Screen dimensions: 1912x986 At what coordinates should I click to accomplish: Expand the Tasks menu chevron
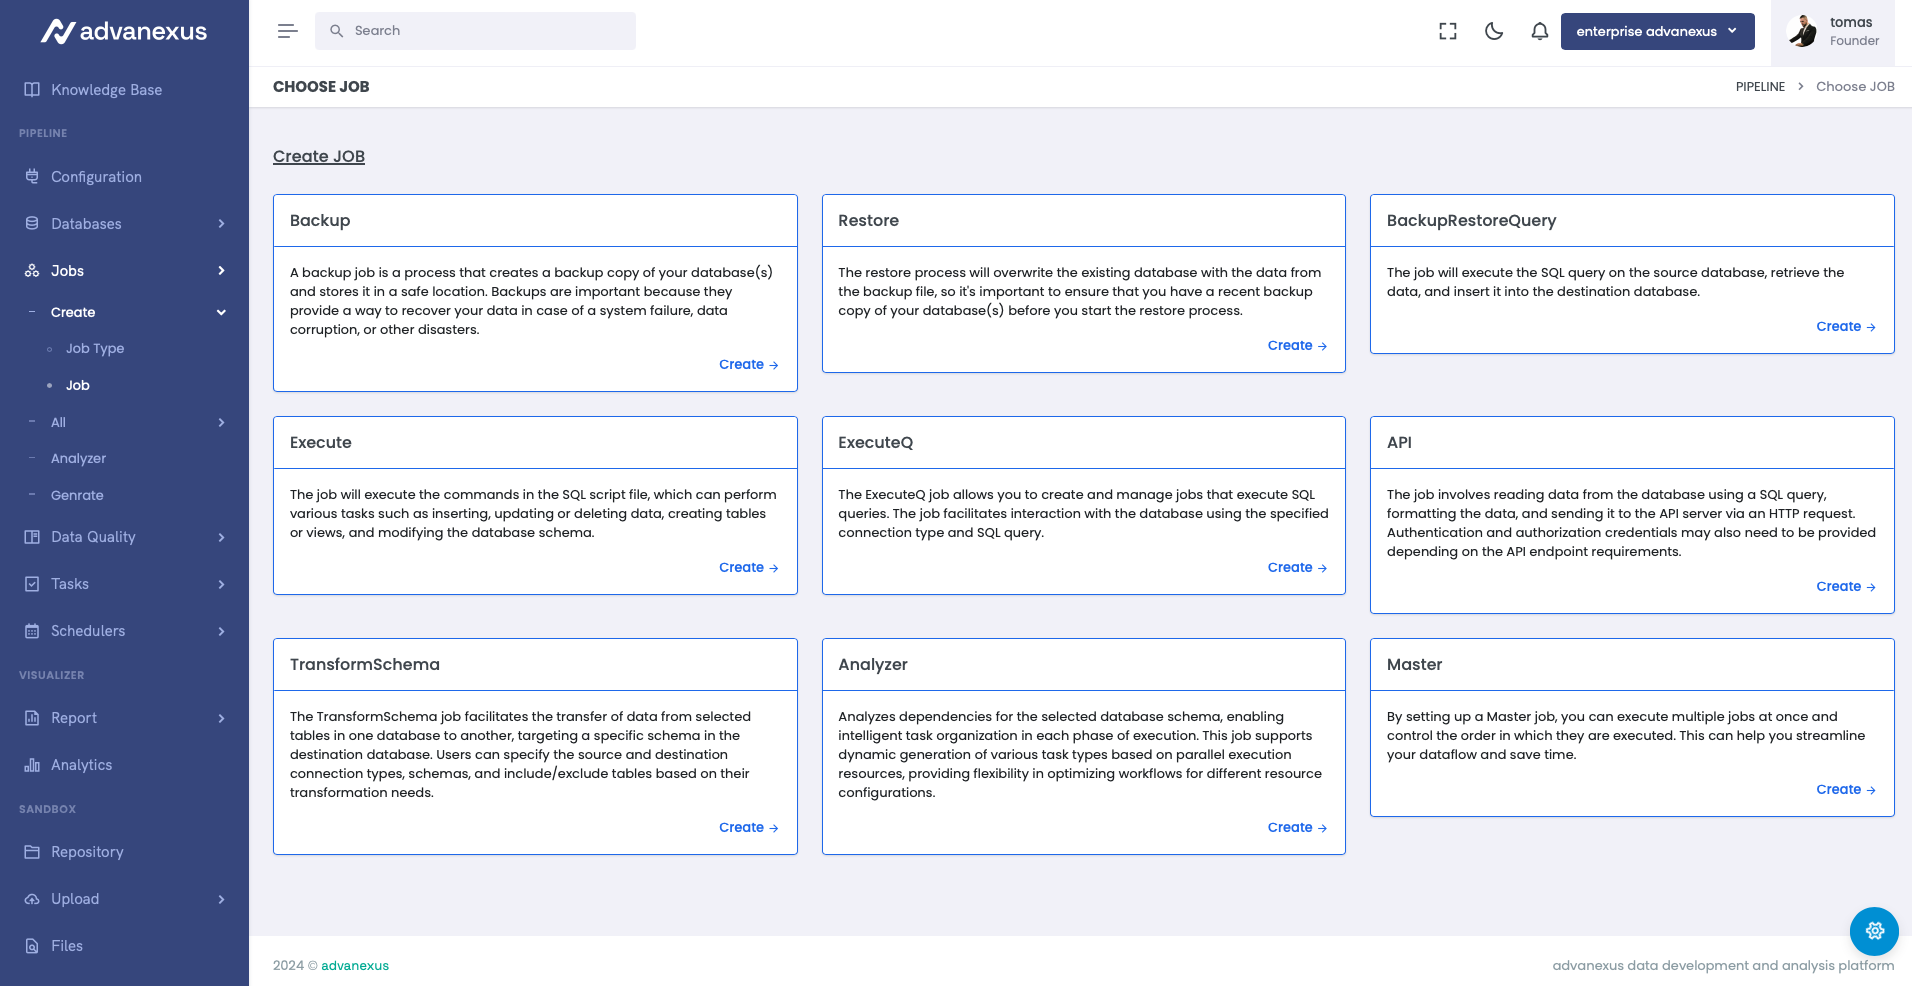tap(221, 584)
